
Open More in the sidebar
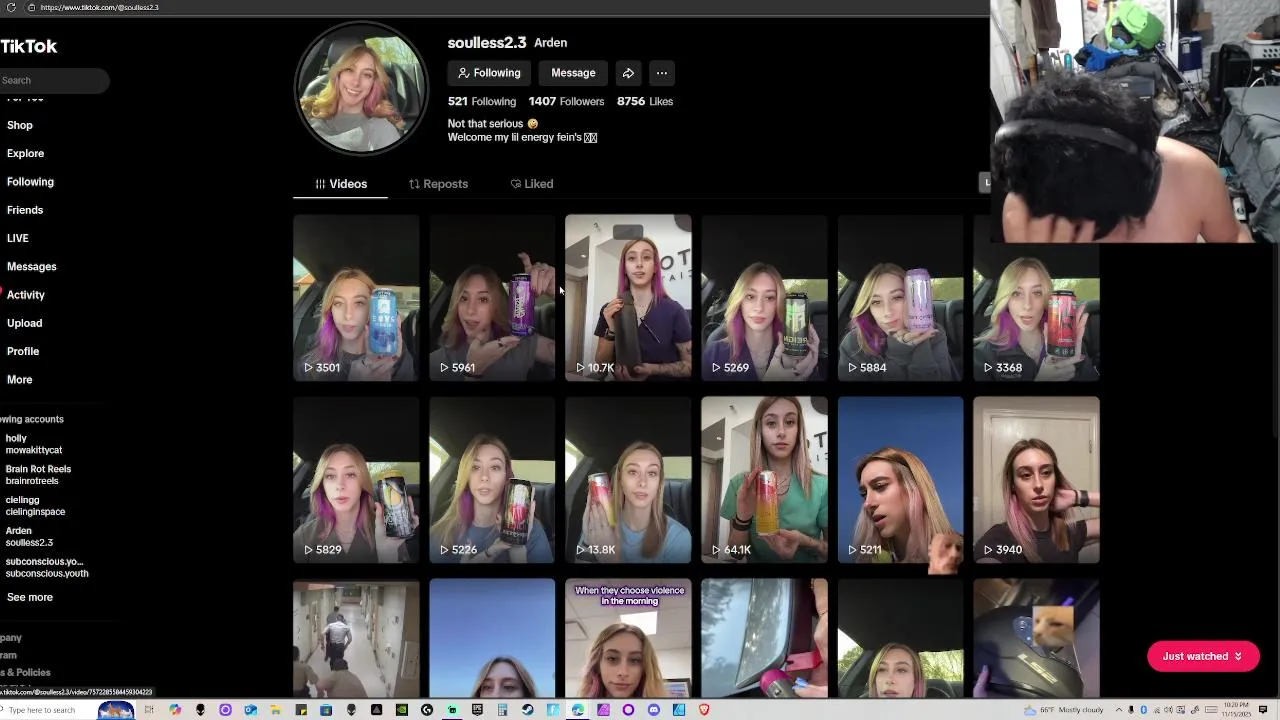(20, 380)
